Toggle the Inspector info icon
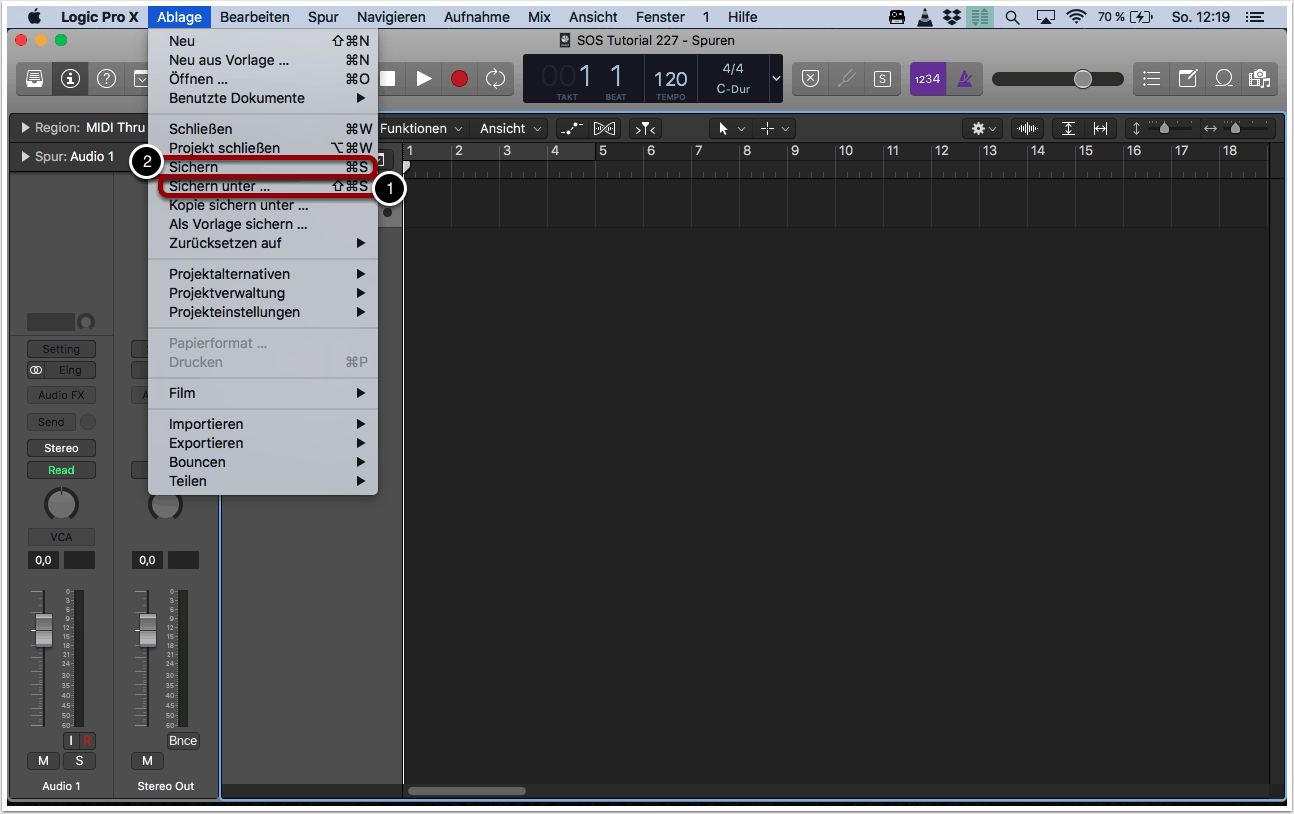The image size is (1294, 814). [70, 79]
